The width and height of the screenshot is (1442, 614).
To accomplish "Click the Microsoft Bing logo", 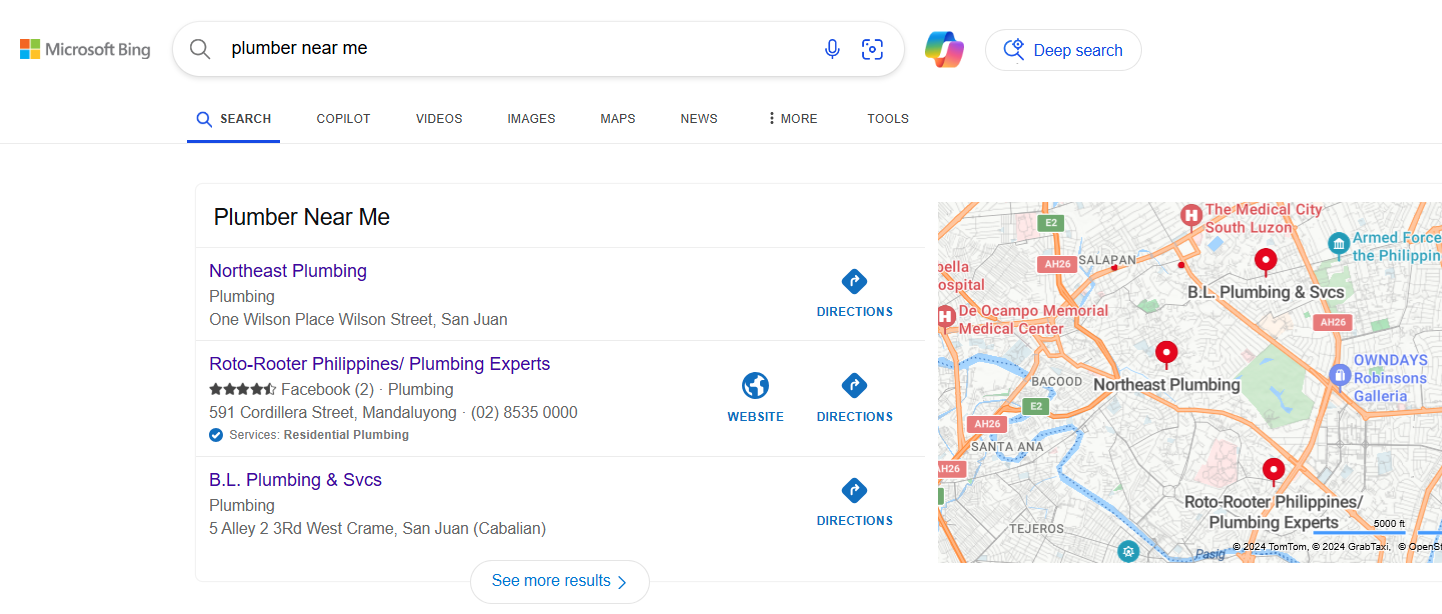I will [x=85, y=49].
